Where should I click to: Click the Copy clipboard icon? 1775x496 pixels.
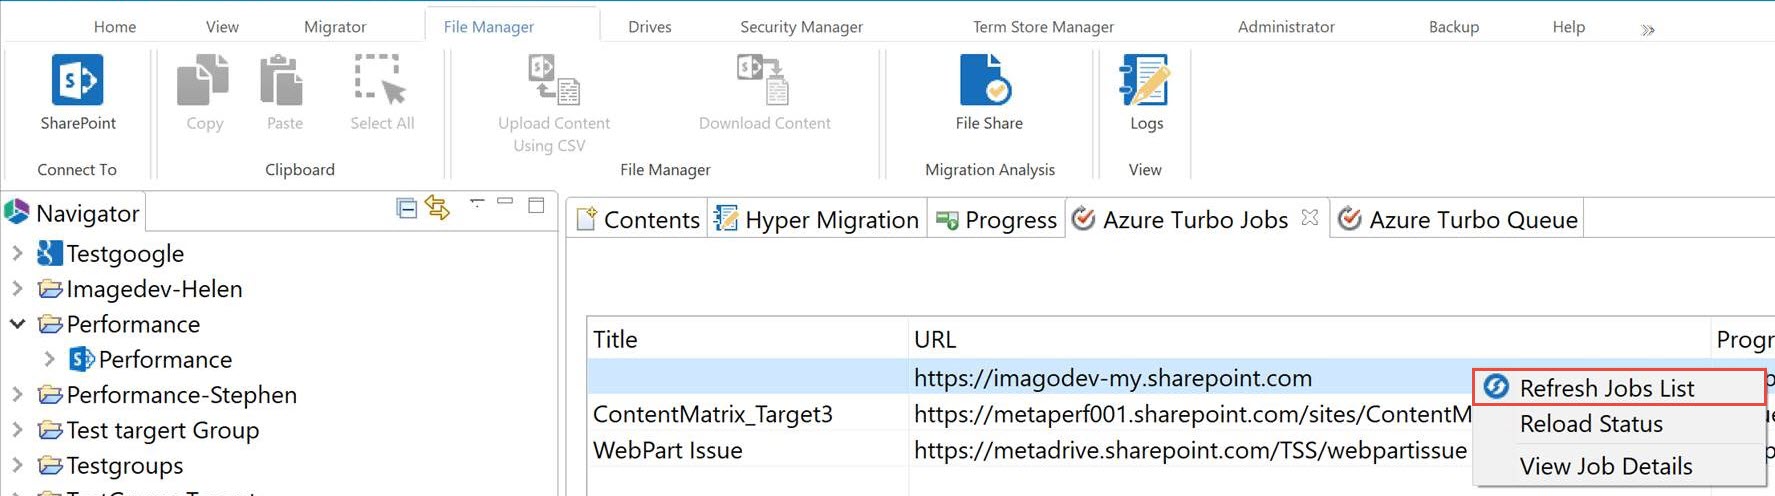point(203,80)
